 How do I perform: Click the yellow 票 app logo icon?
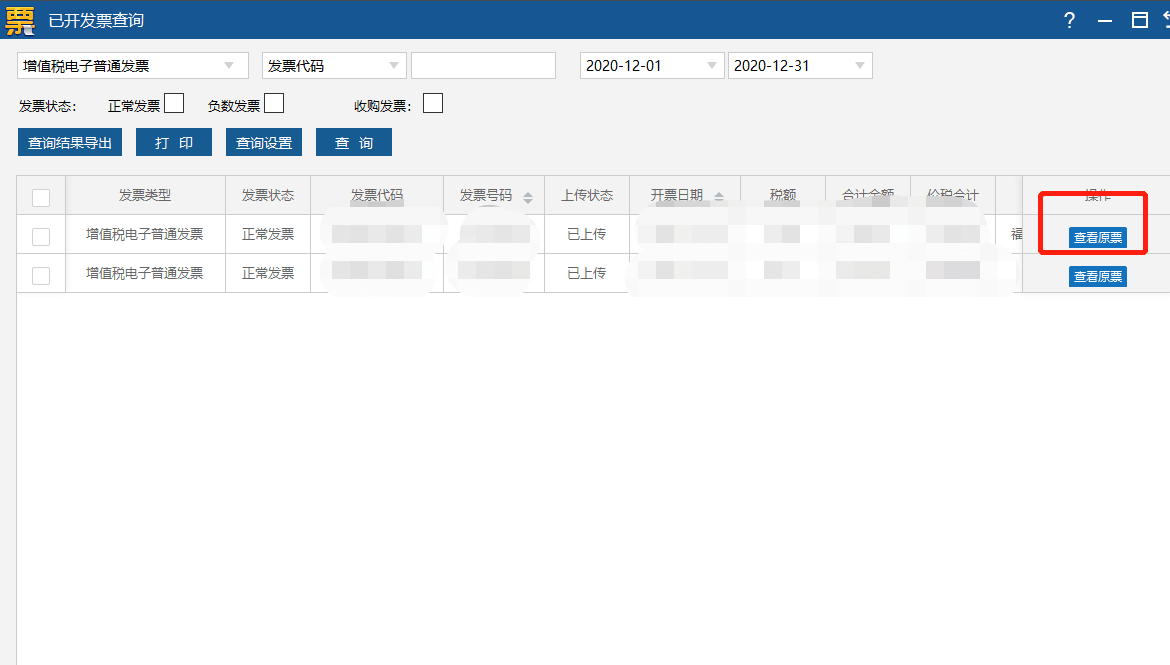20,20
